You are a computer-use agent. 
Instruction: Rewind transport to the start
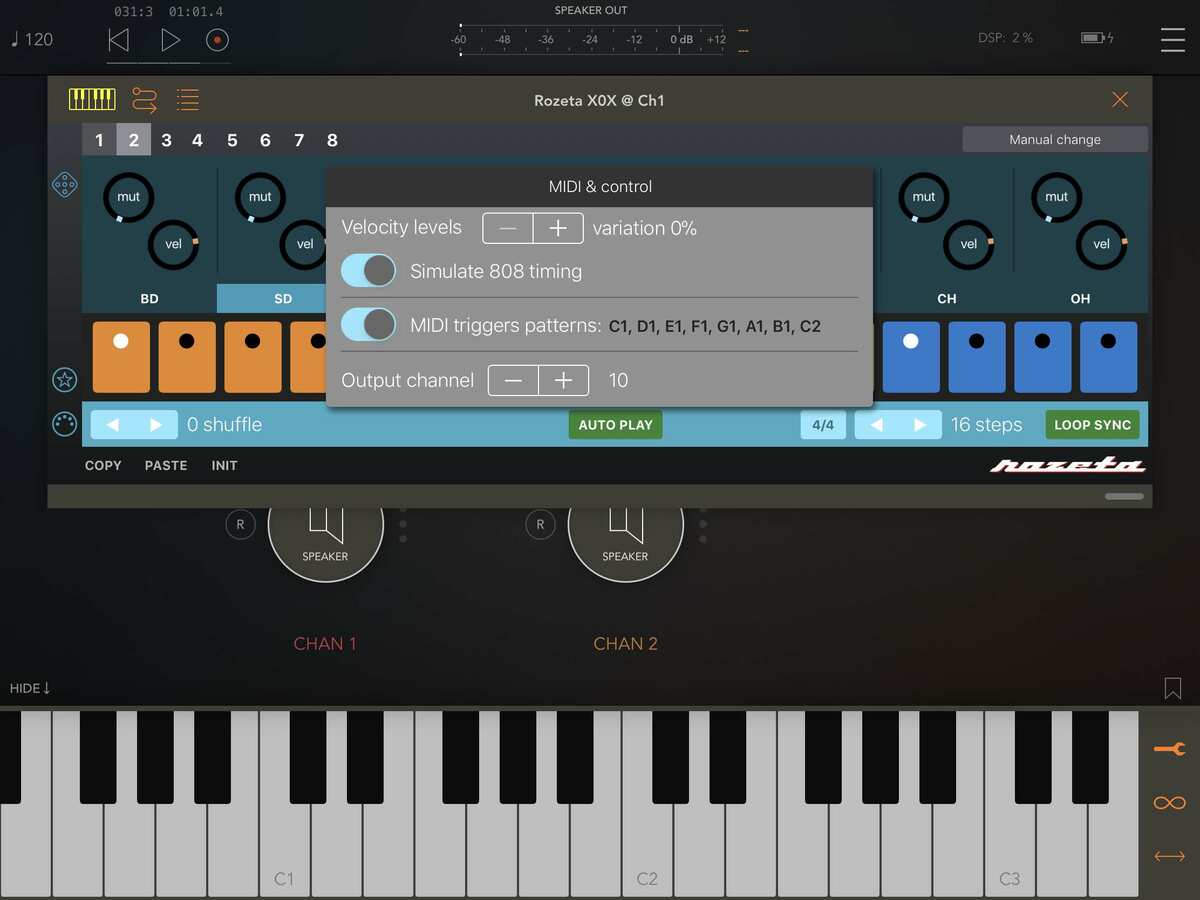tap(118, 40)
